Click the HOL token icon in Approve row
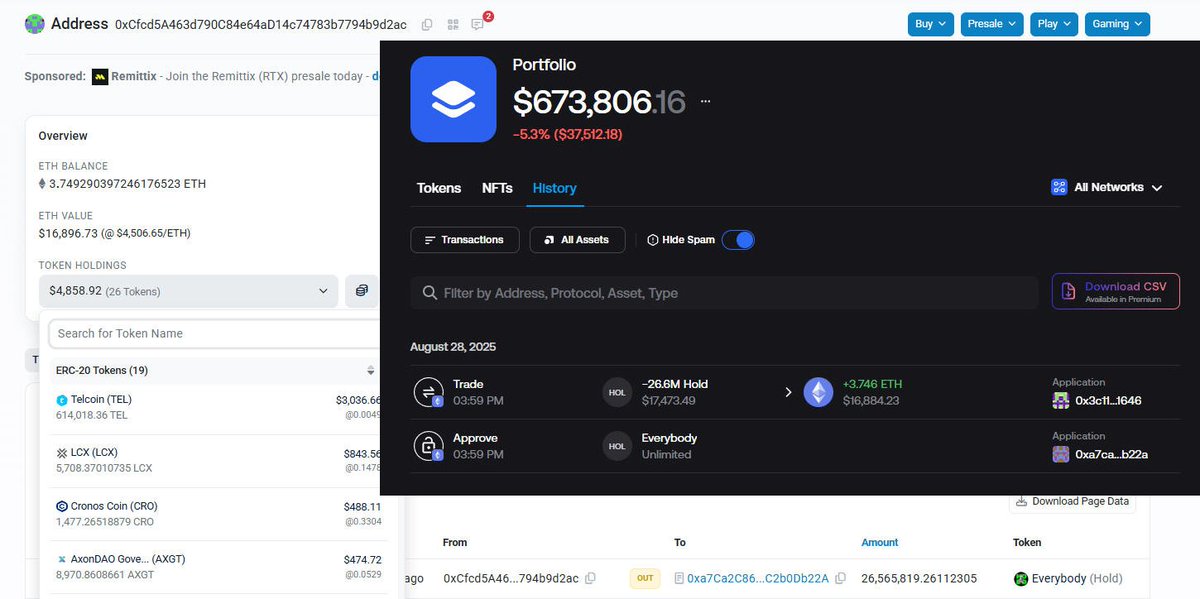The image size is (1200, 599). click(x=617, y=446)
